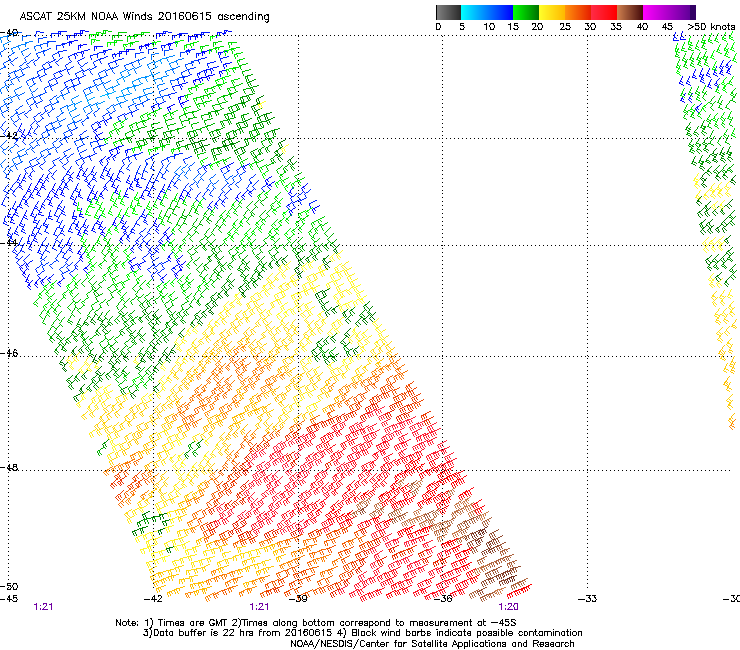Click the legend value 25
The width and height of the screenshot is (740, 650).
[565, 27]
